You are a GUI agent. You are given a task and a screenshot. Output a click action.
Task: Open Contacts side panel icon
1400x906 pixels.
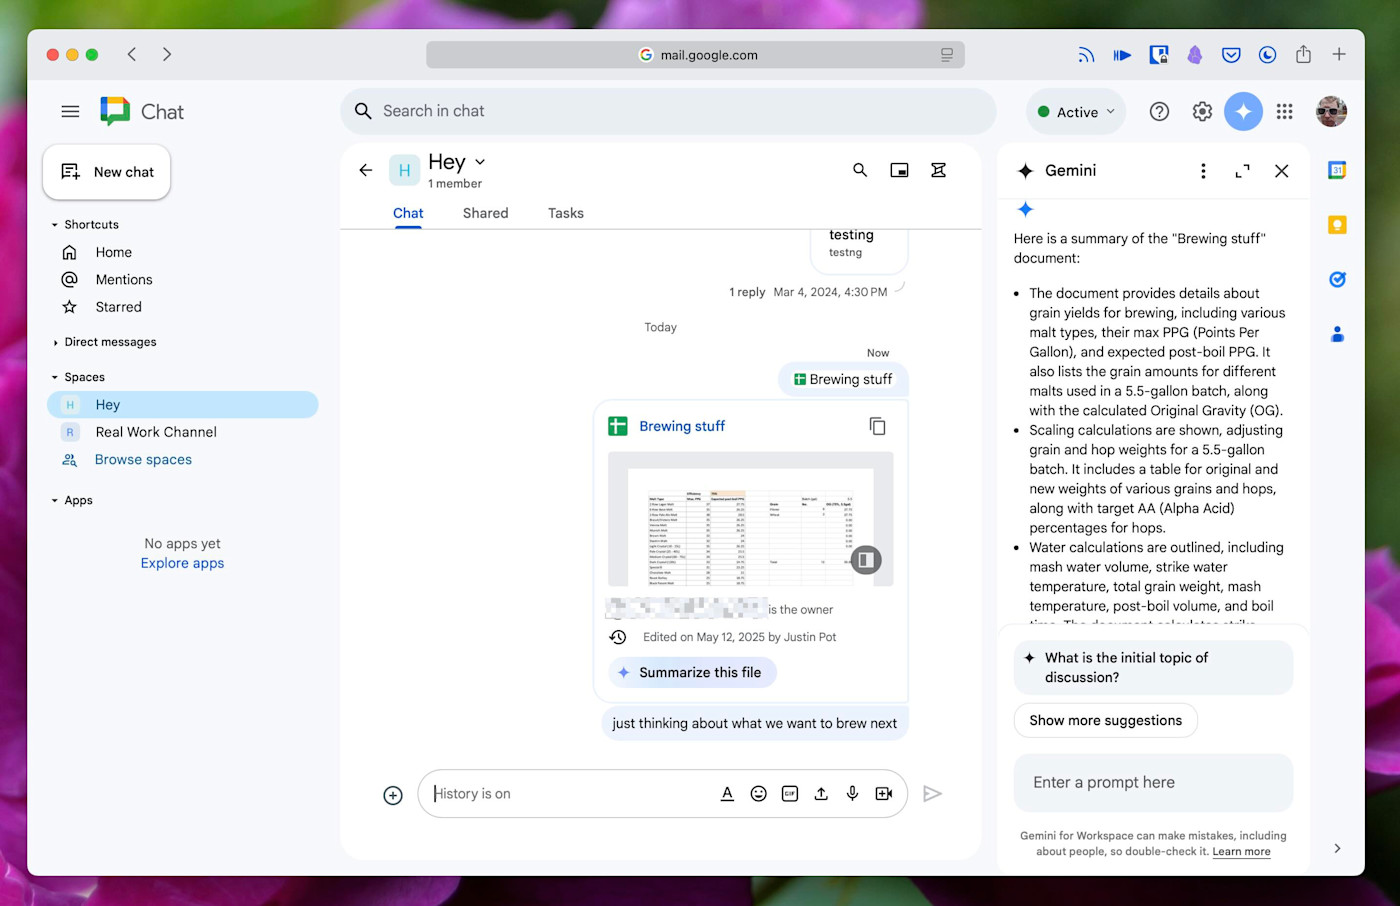(1337, 334)
